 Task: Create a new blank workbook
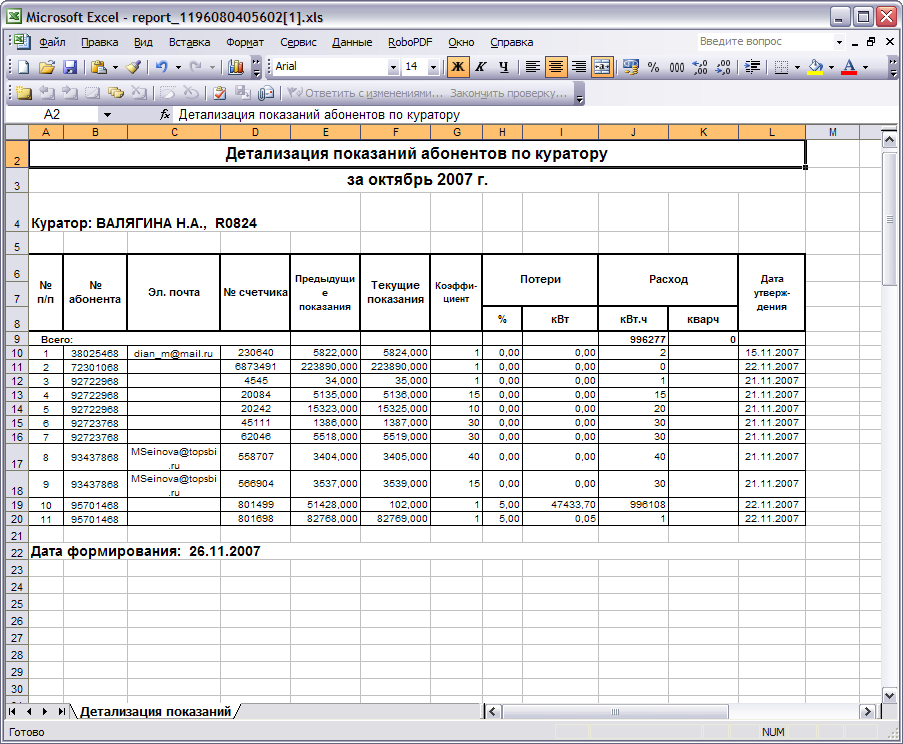point(24,67)
